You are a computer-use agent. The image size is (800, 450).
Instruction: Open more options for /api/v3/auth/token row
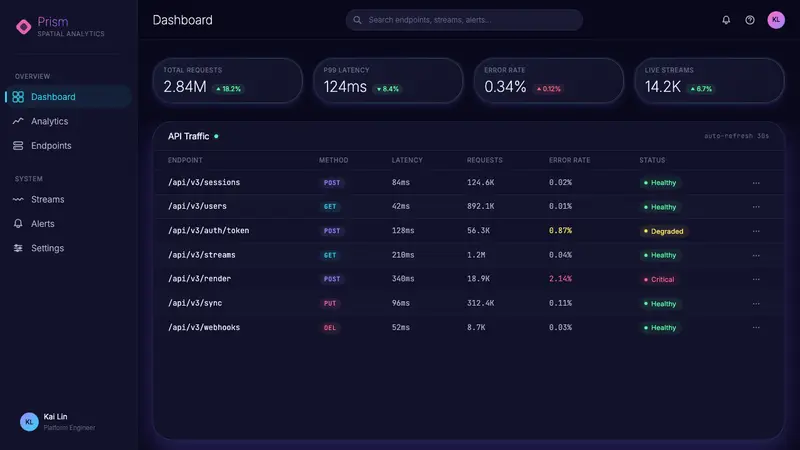pos(756,231)
